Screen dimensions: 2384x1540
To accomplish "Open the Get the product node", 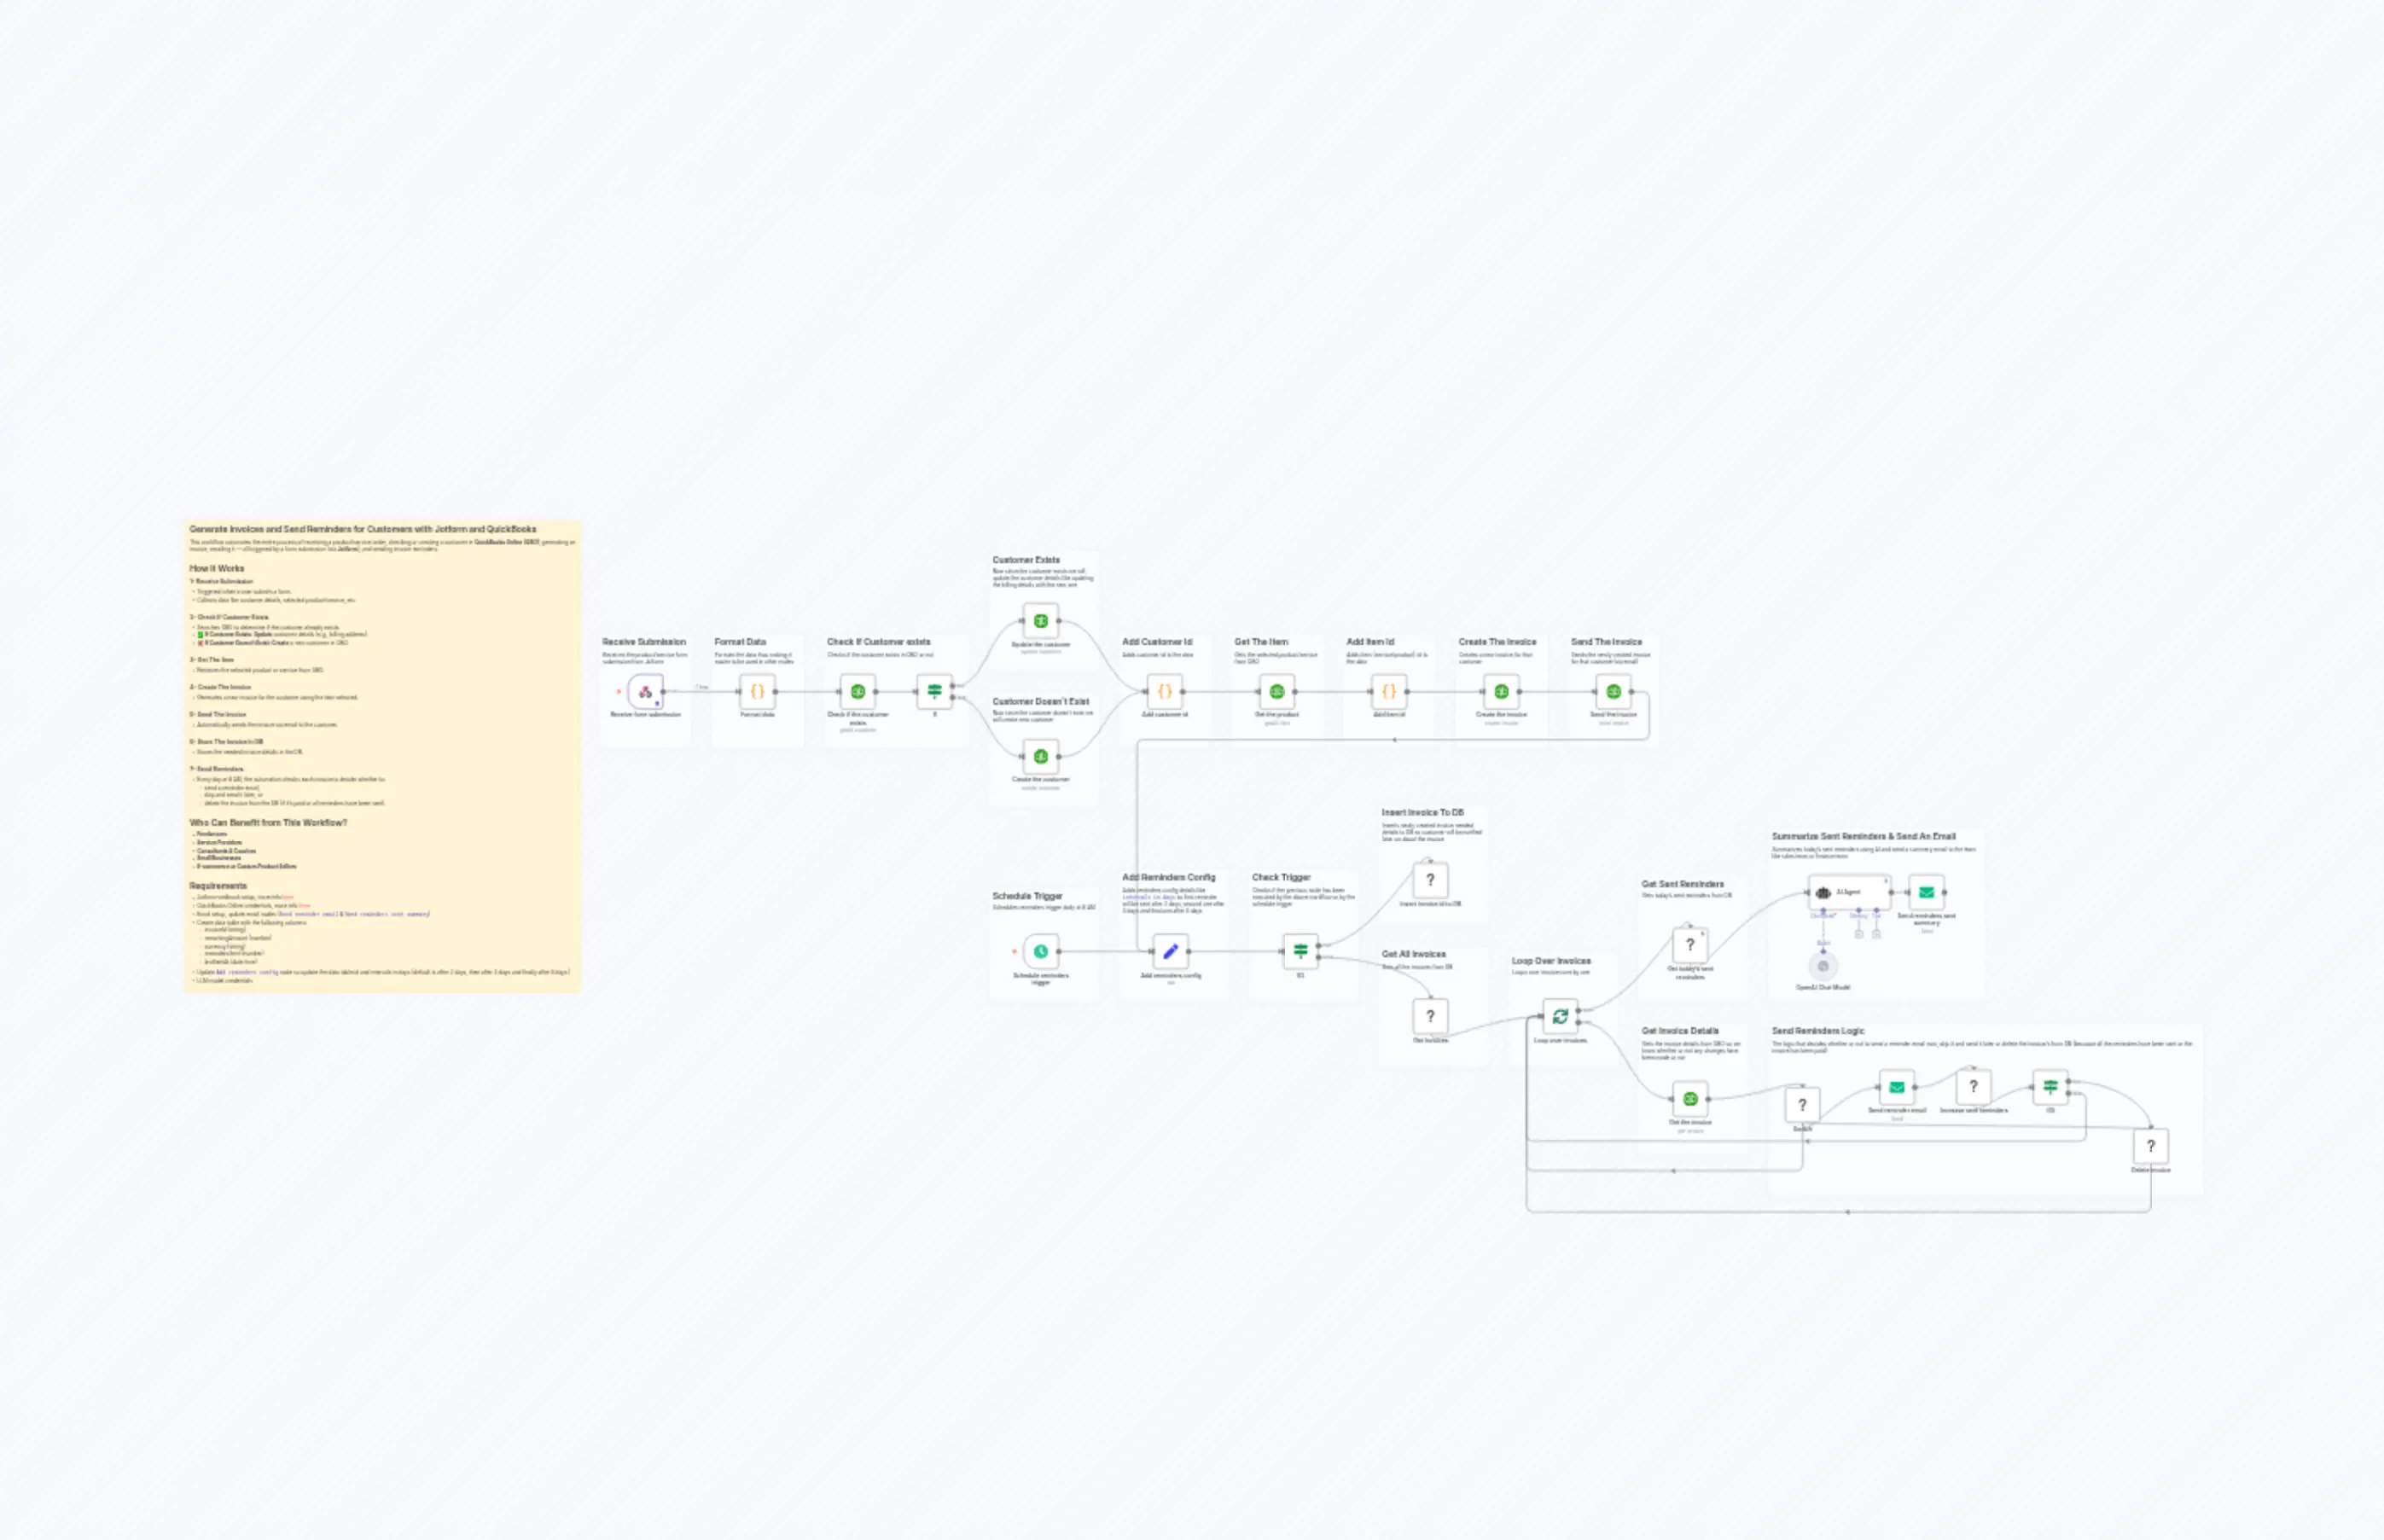I will 1276,692.
